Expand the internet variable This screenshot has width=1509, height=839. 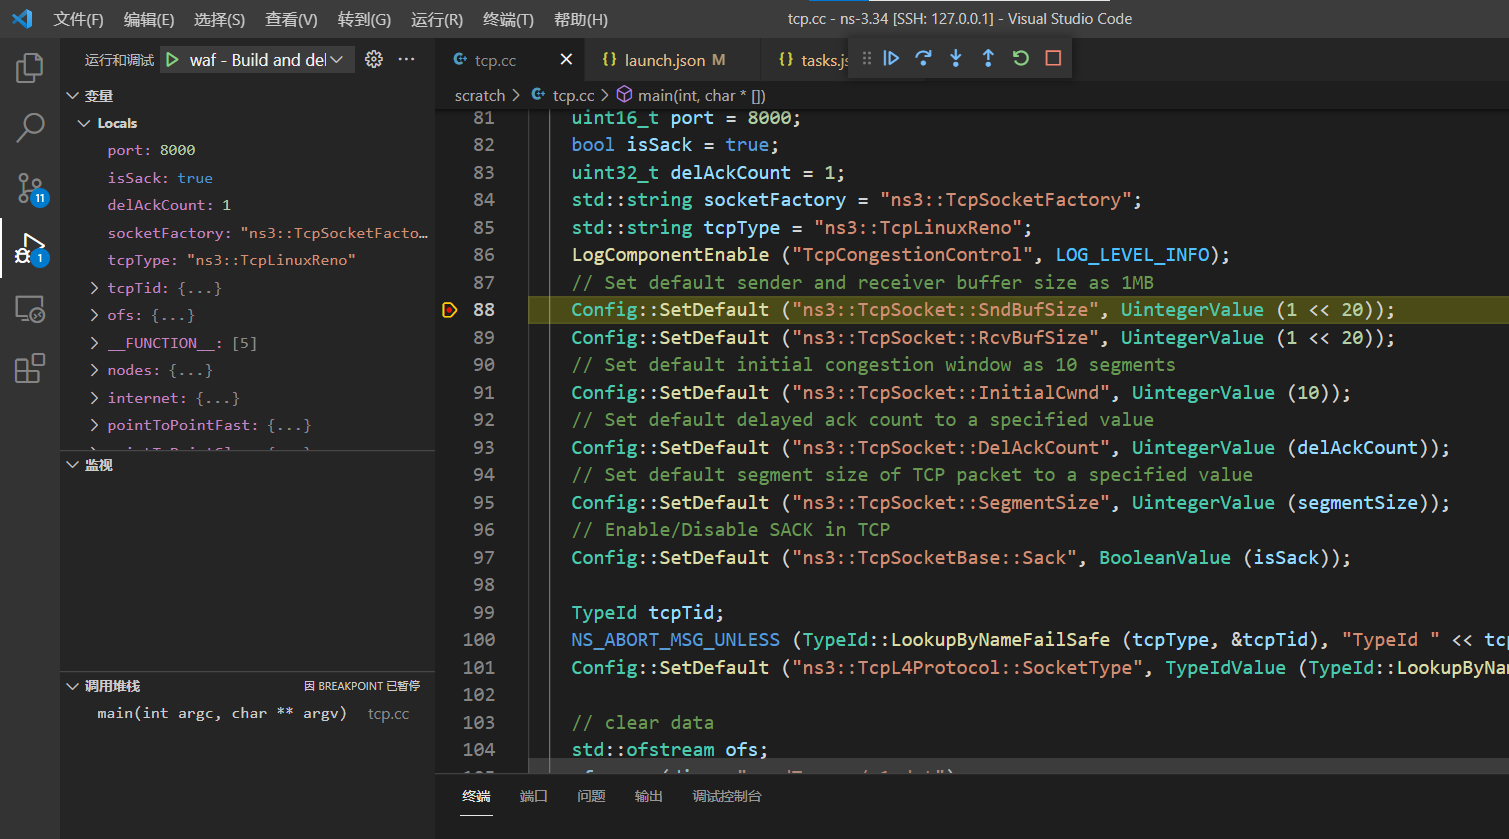click(x=95, y=398)
